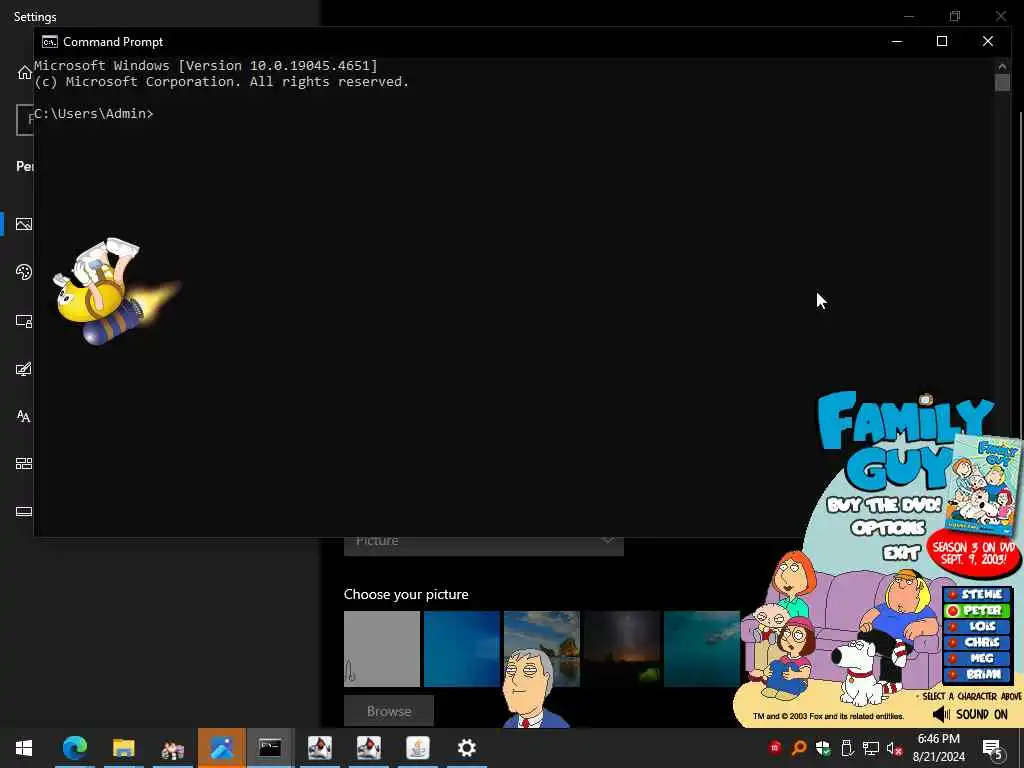
Task: Choose gray first background picture thumbnail
Action: pyautogui.click(x=382, y=648)
